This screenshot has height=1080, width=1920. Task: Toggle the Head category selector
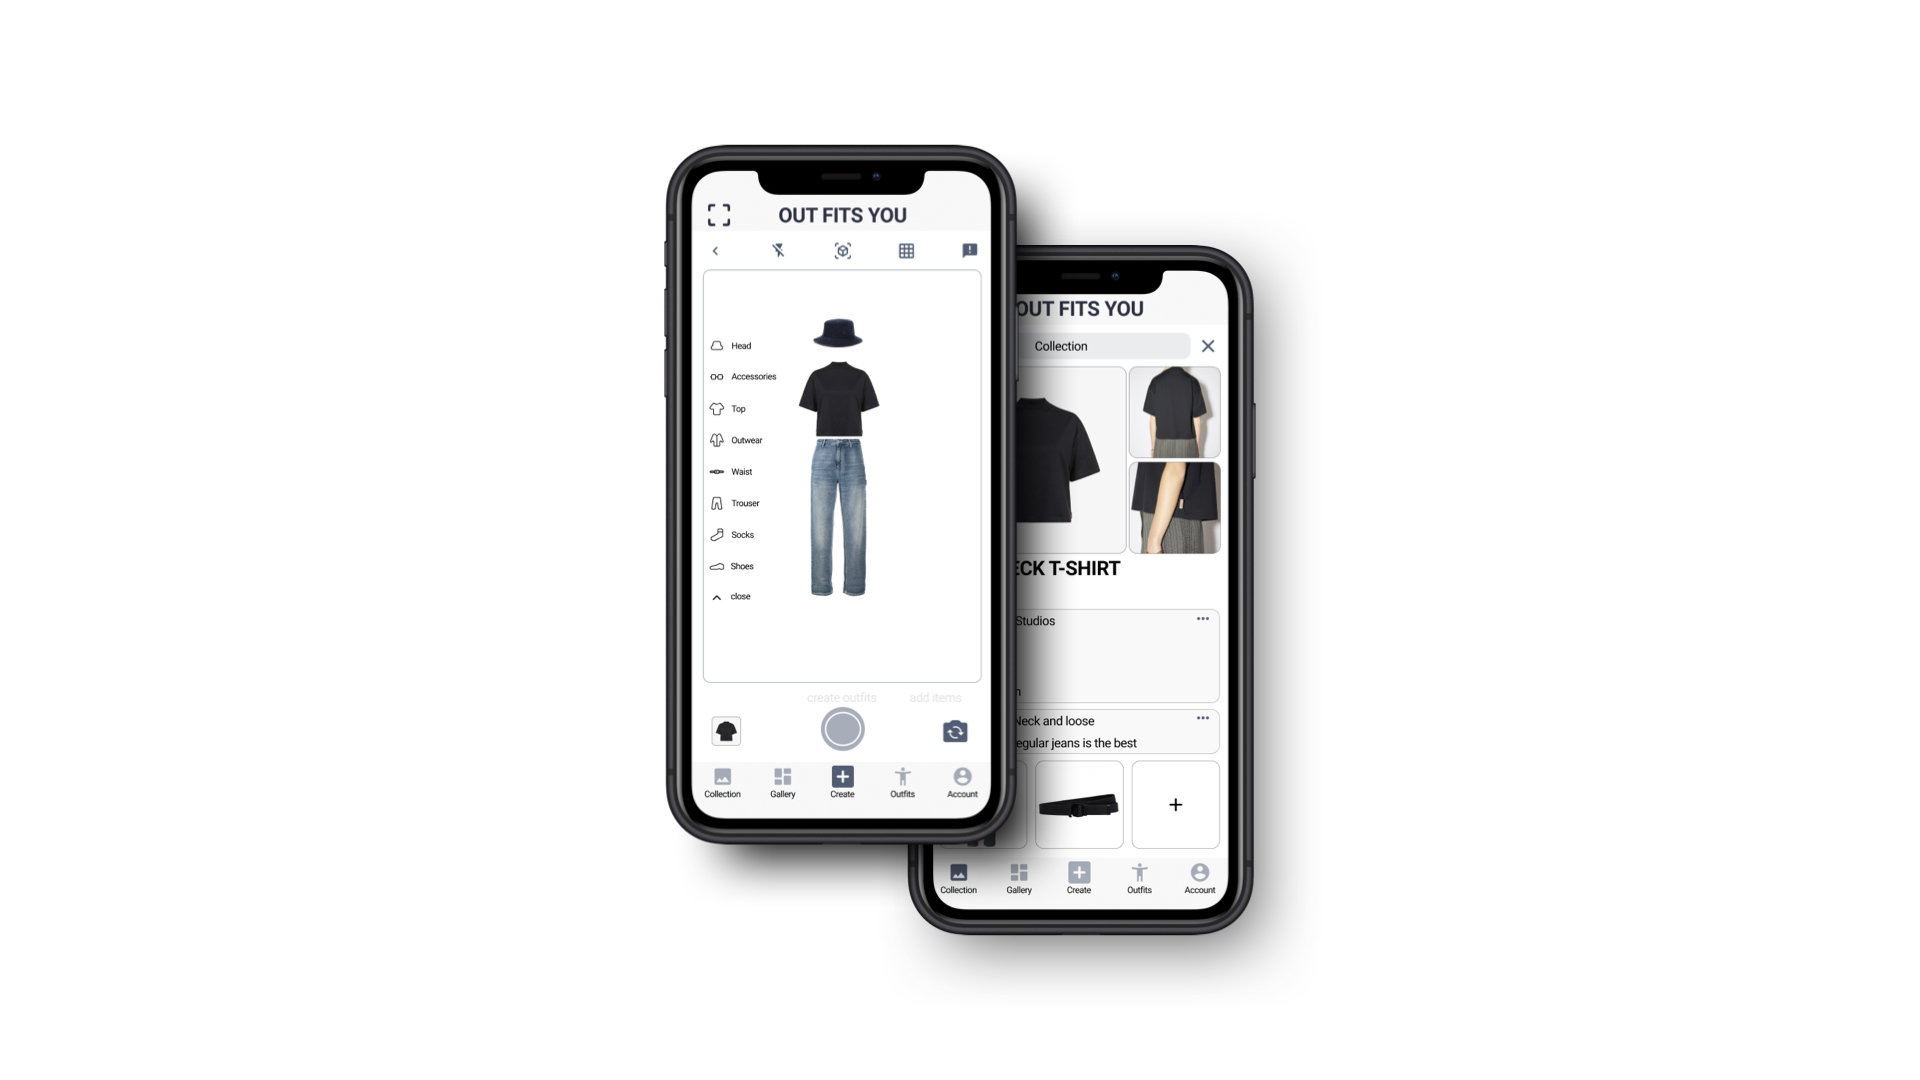(x=733, y=345)
